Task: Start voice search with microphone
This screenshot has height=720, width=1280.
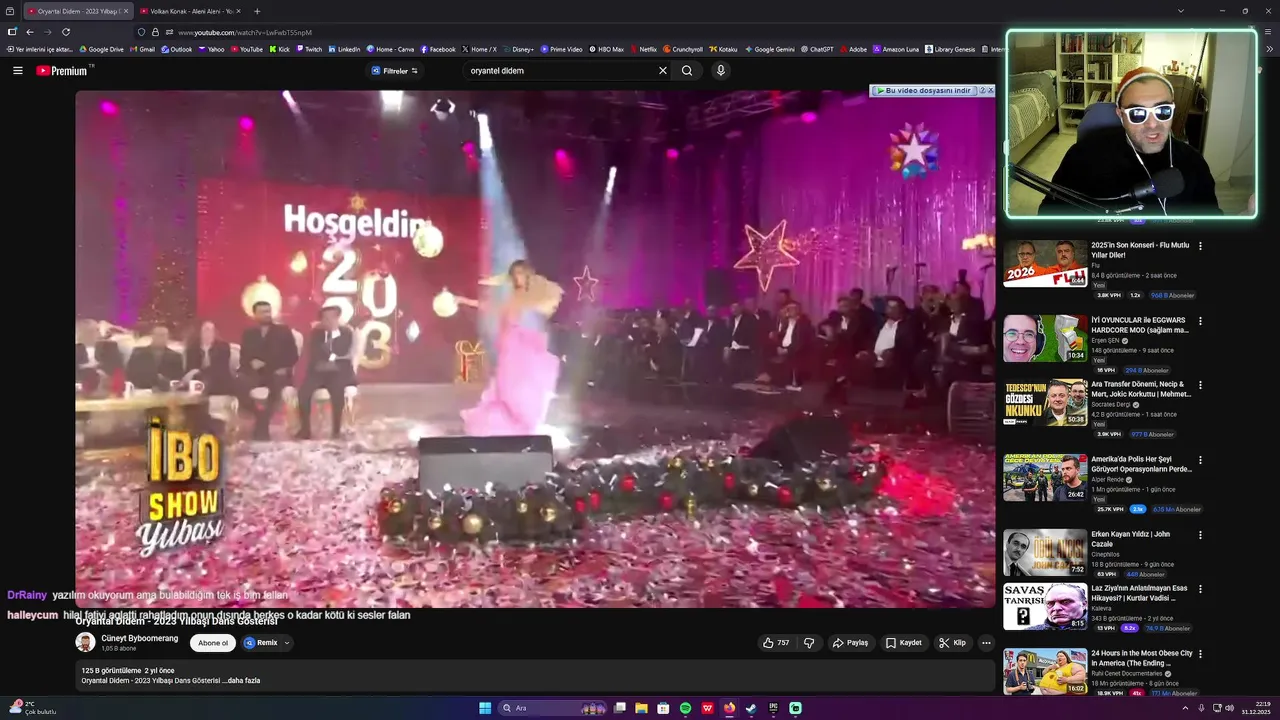Action: tap(720, 70)
